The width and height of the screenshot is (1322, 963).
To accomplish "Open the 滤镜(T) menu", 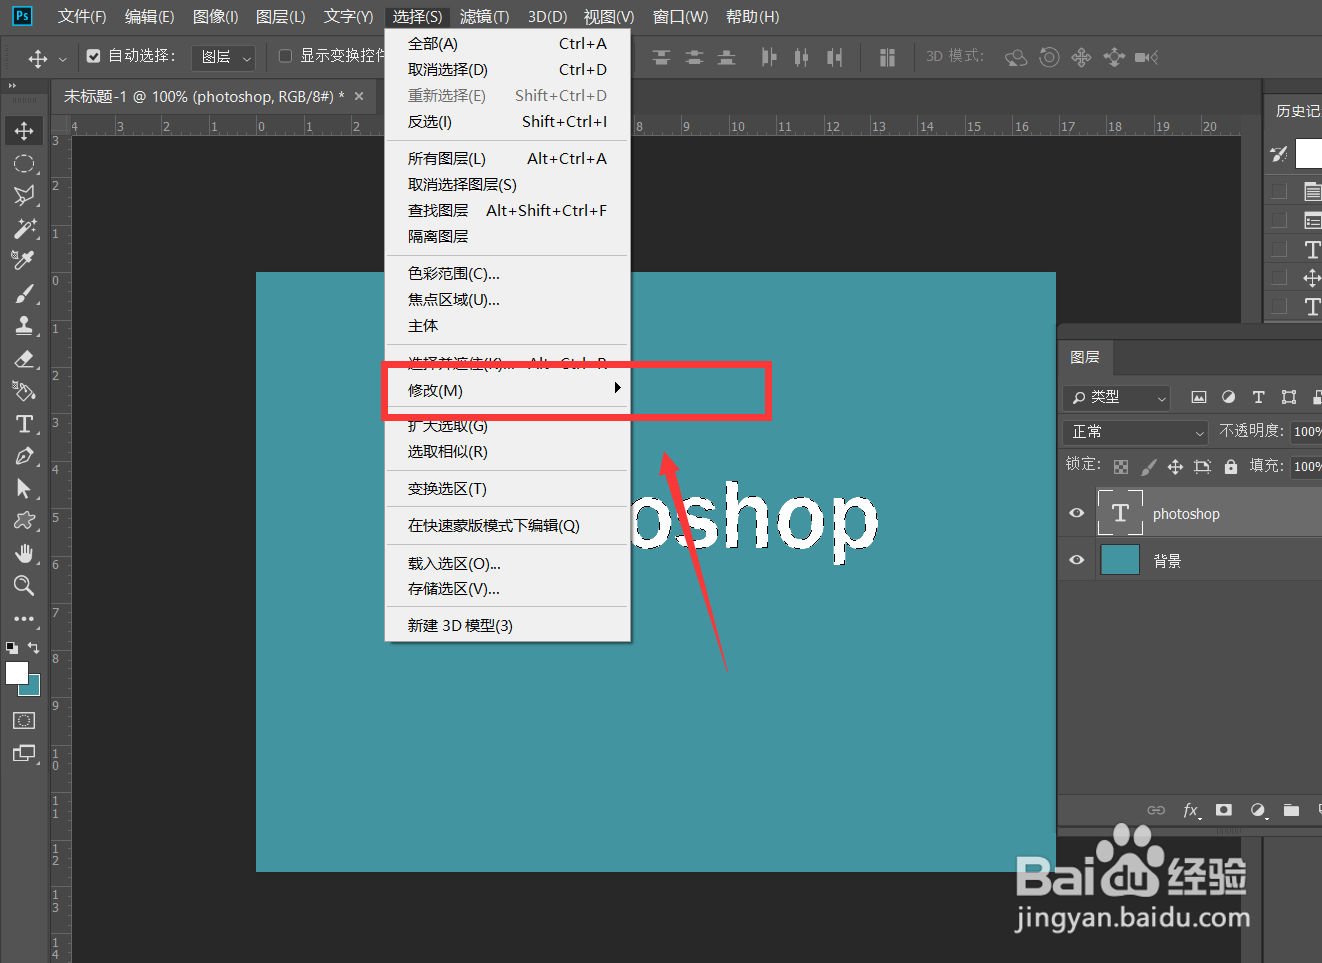I will pyautogui.click(x=485, y=17).
